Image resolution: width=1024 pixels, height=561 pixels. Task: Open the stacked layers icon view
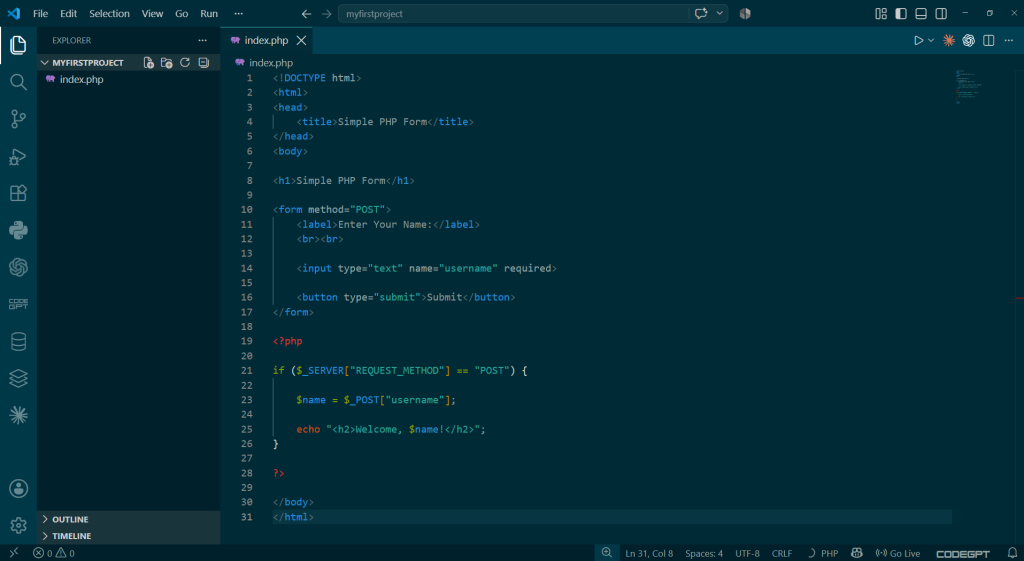18,378
